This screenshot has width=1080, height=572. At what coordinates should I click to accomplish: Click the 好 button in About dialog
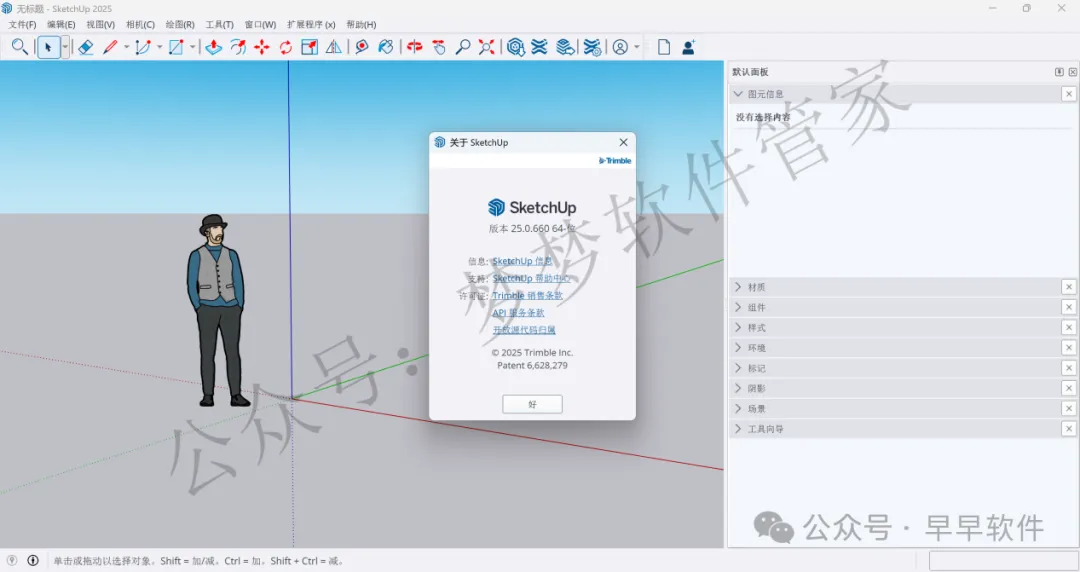point(532,405)
